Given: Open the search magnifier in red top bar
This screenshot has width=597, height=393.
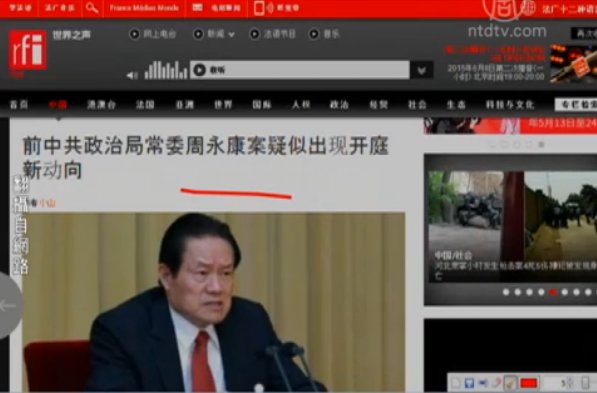Looking at the screenshot, I should [92, 8].
